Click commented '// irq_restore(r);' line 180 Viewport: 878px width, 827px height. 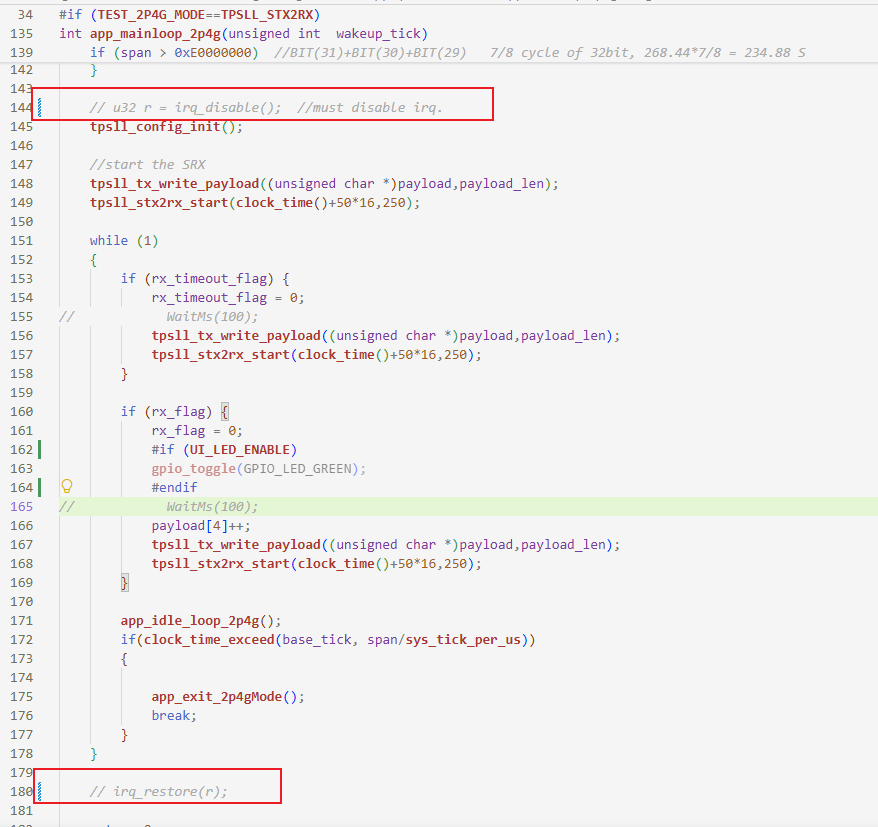[x=158, y=792]
